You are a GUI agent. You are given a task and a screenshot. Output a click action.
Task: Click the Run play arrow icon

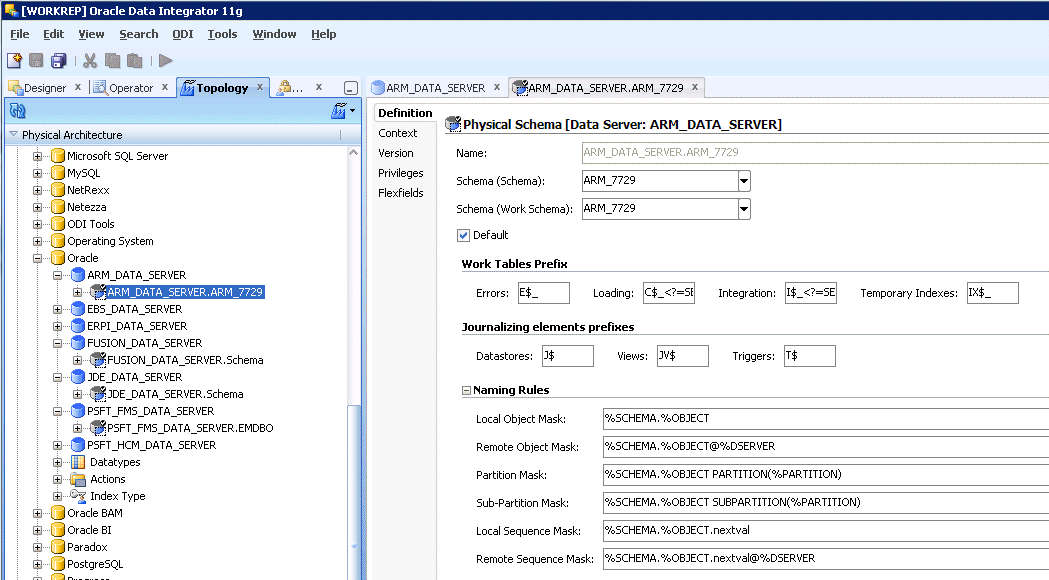166,61
